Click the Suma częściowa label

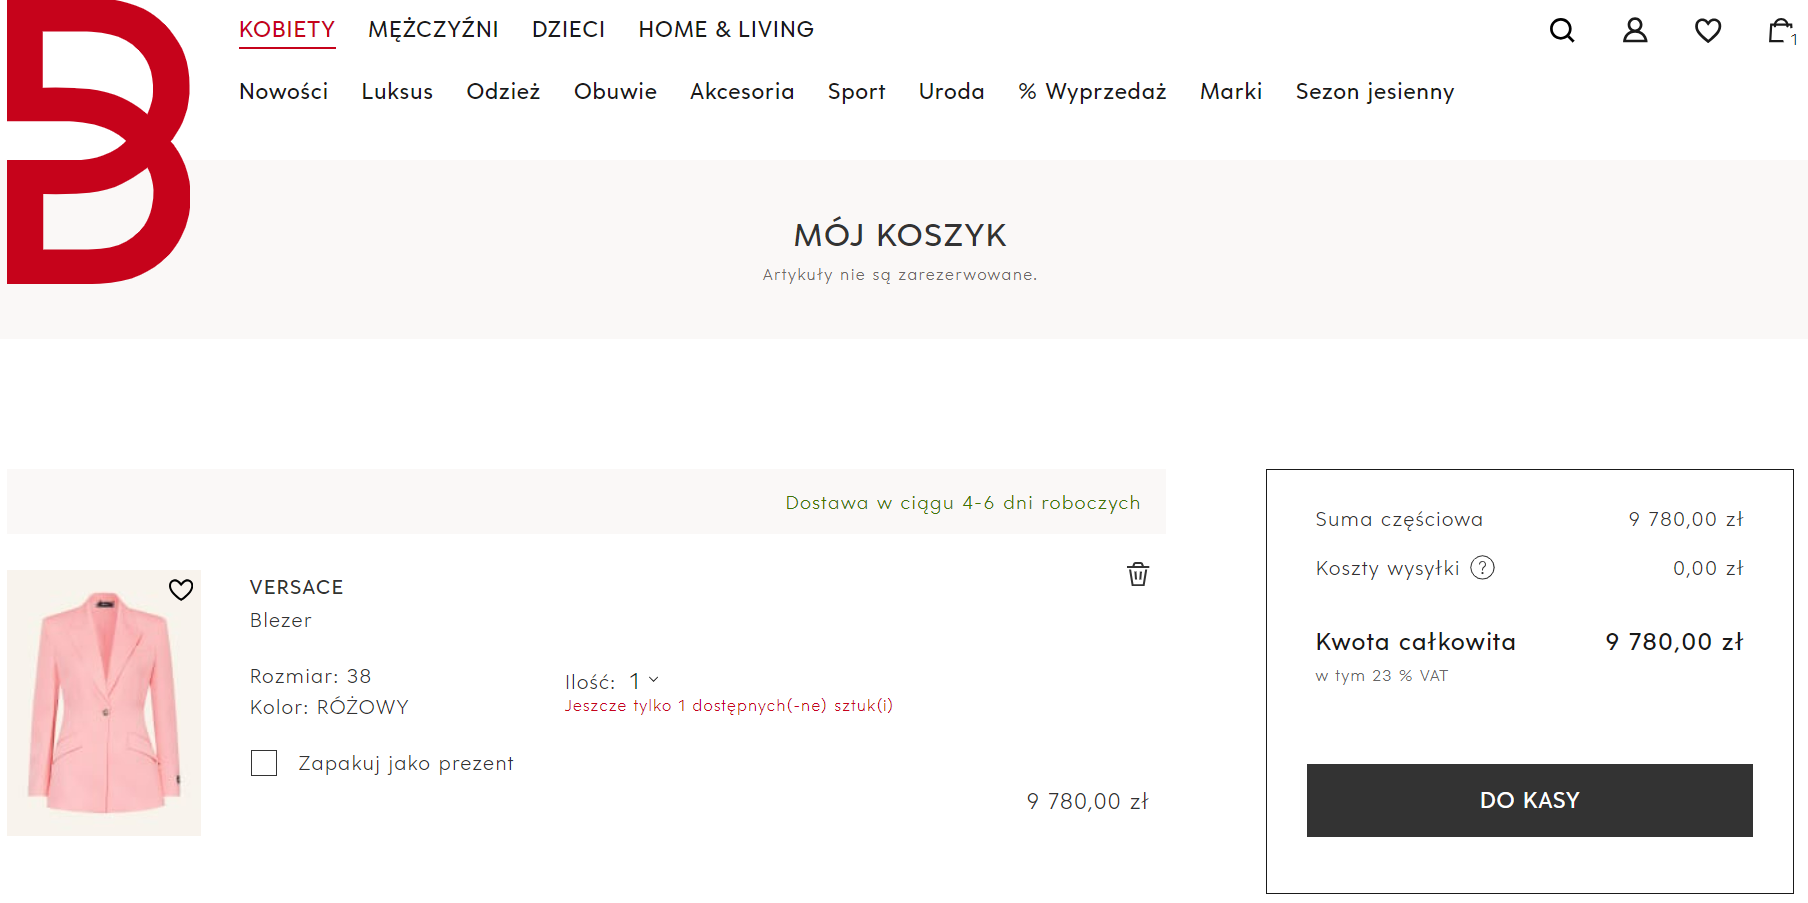[1399, 519]
